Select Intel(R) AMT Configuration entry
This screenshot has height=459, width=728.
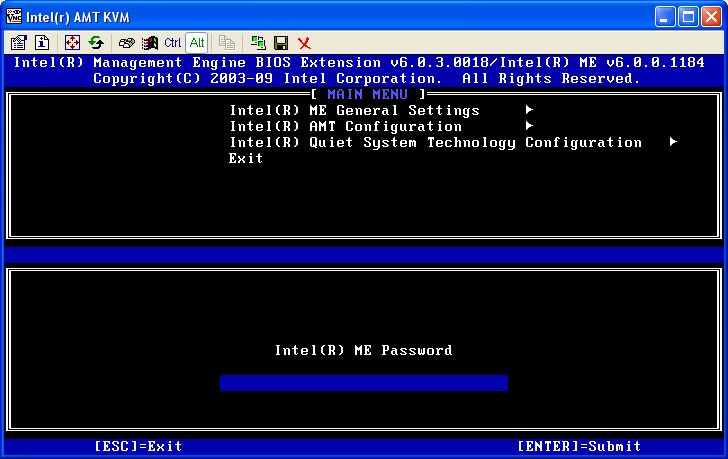click(x=345, y=126)
